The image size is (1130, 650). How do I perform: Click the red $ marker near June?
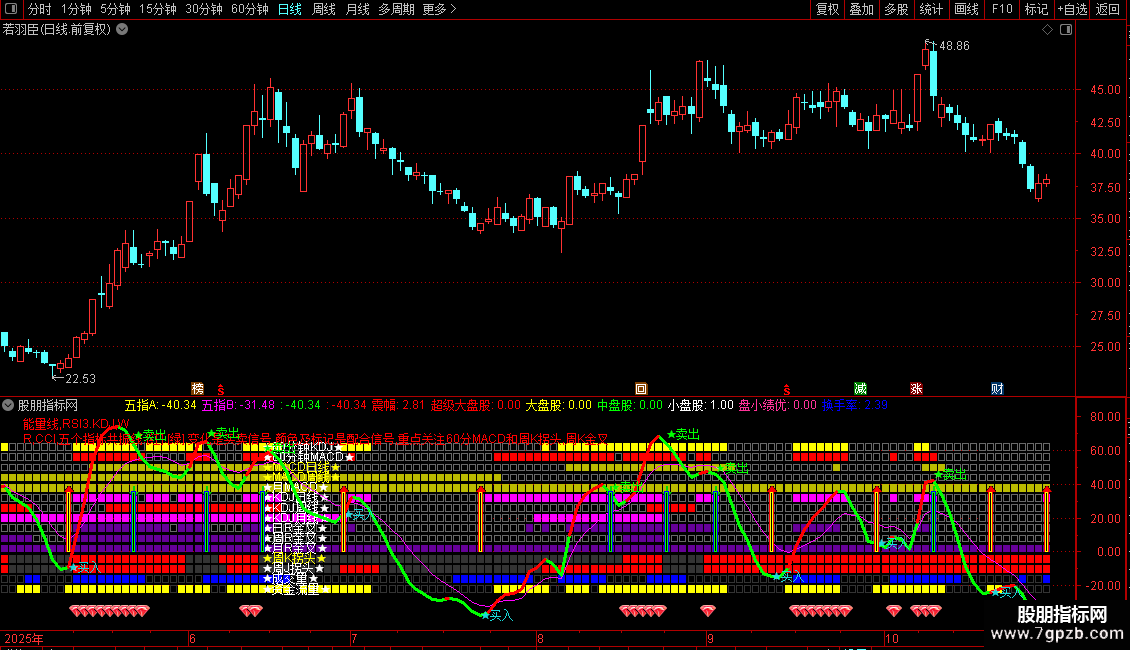coord(221,389)
